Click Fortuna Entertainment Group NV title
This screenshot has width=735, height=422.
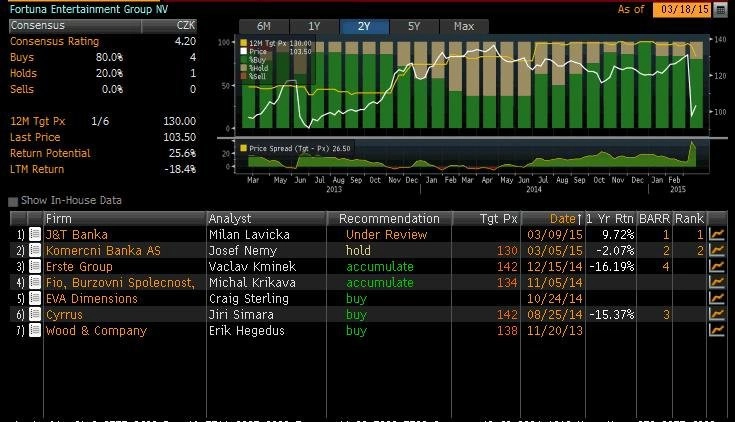[89, 9]
